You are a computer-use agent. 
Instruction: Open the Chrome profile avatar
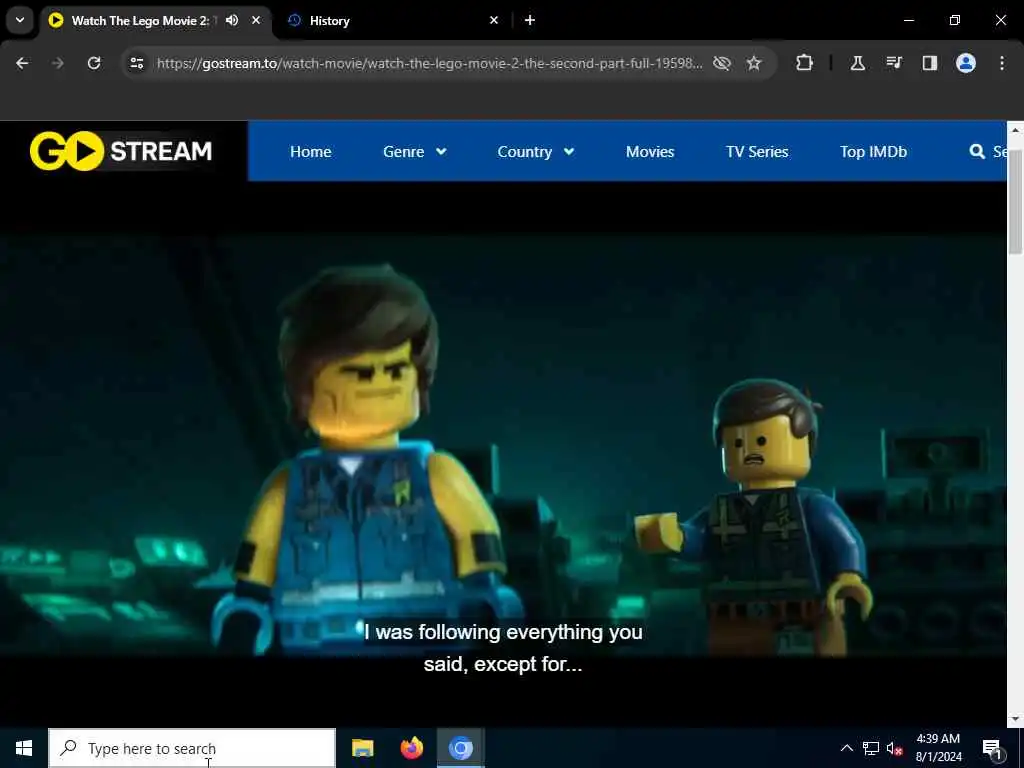click(x=966, y=63)
